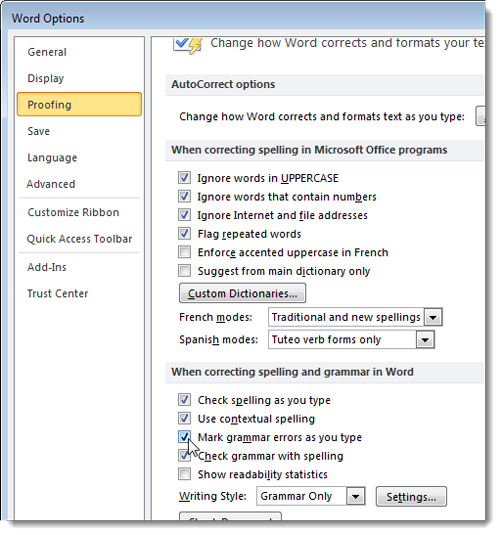Enable Enforce accented uppercase in French
This screenshot has height=535, width=500.
(x=184, y=252)
